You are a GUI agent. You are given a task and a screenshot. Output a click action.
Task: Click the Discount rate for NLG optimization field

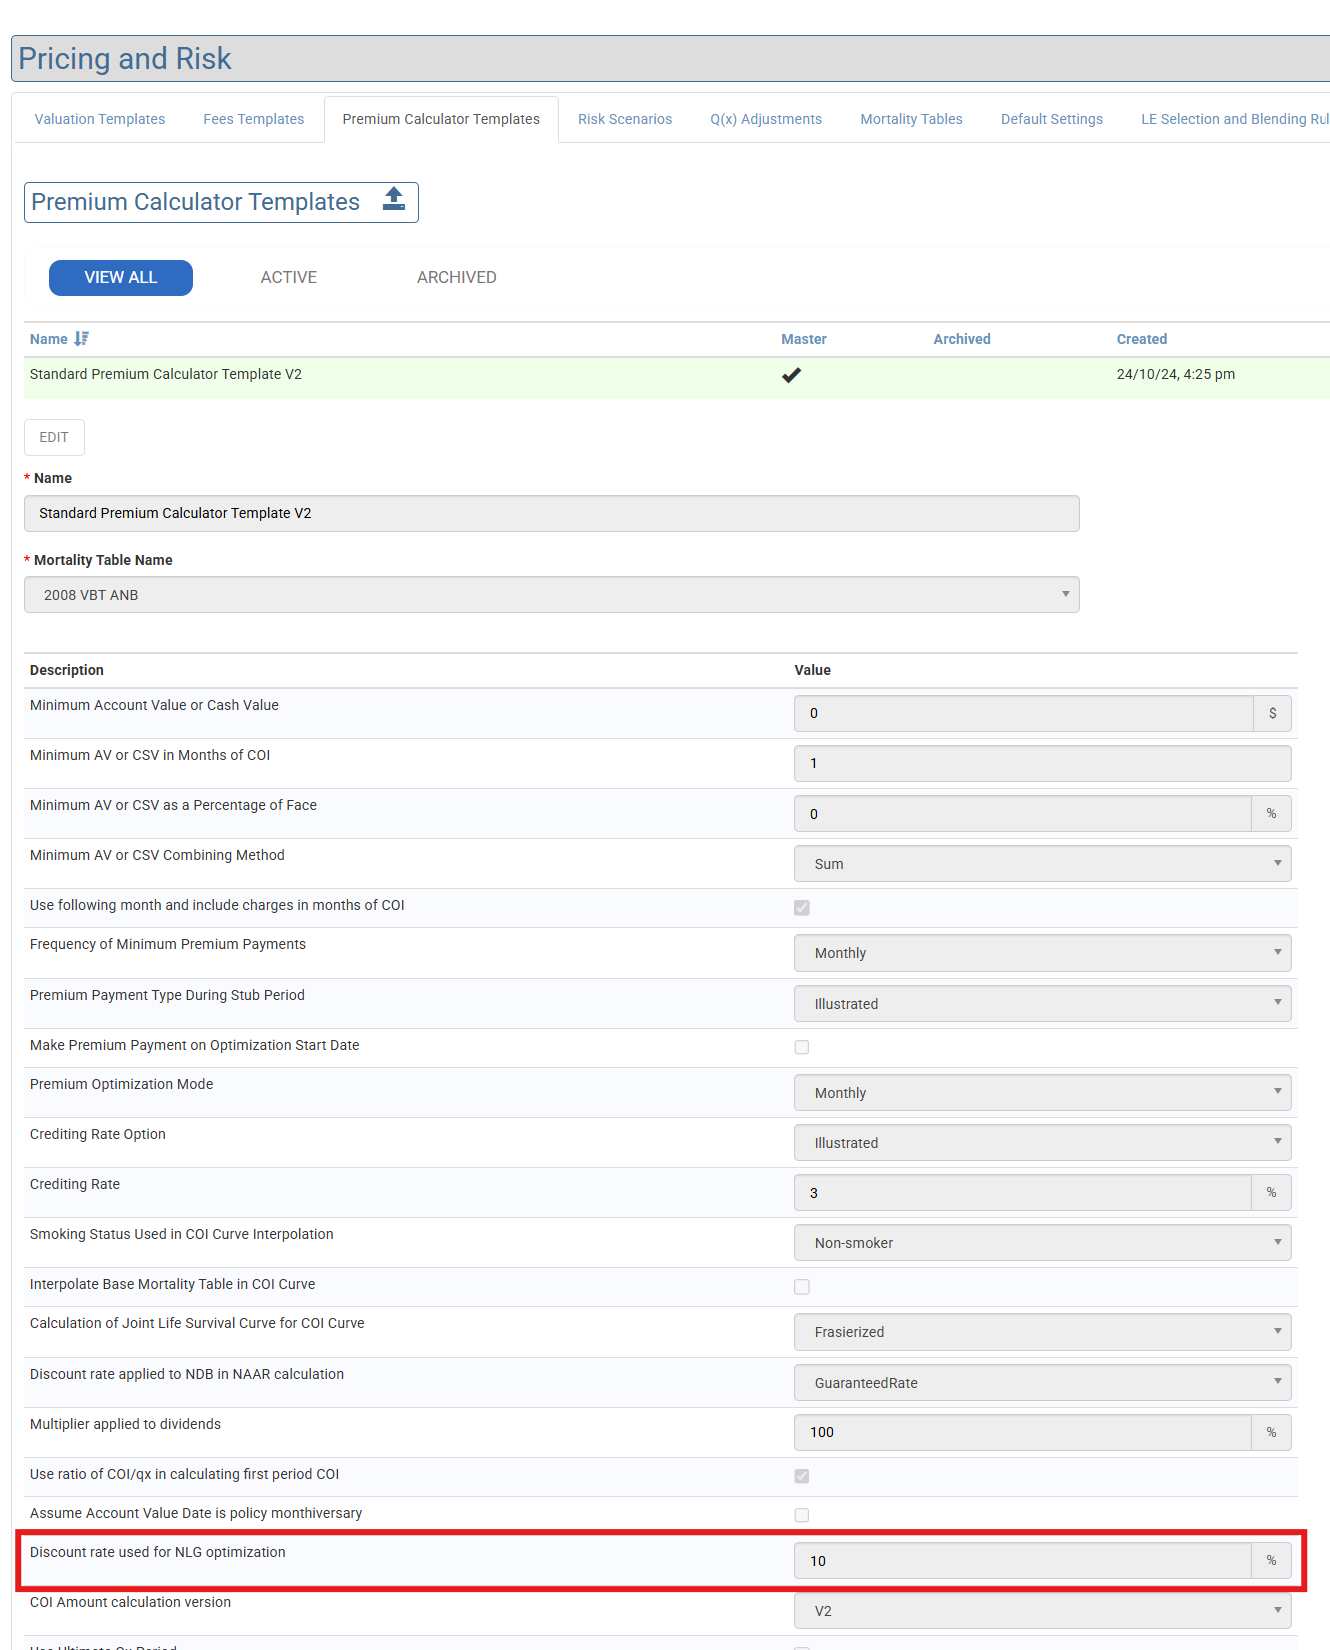[x=1022, y=1561]
